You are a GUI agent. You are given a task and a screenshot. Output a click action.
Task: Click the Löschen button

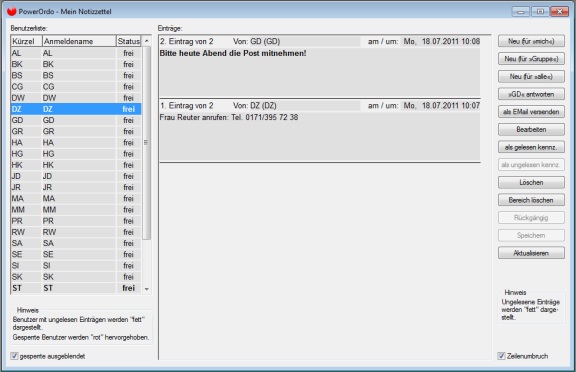click(x=531, y=182)
